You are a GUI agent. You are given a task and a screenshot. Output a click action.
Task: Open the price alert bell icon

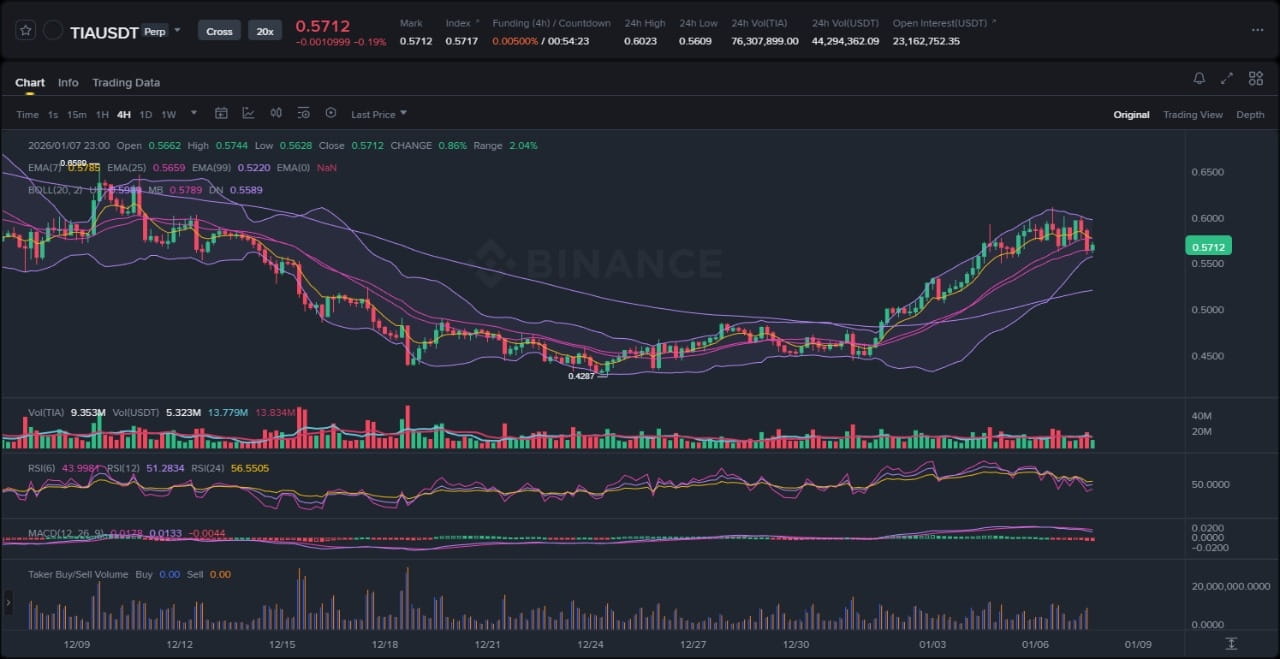(x=1199, y=79)
